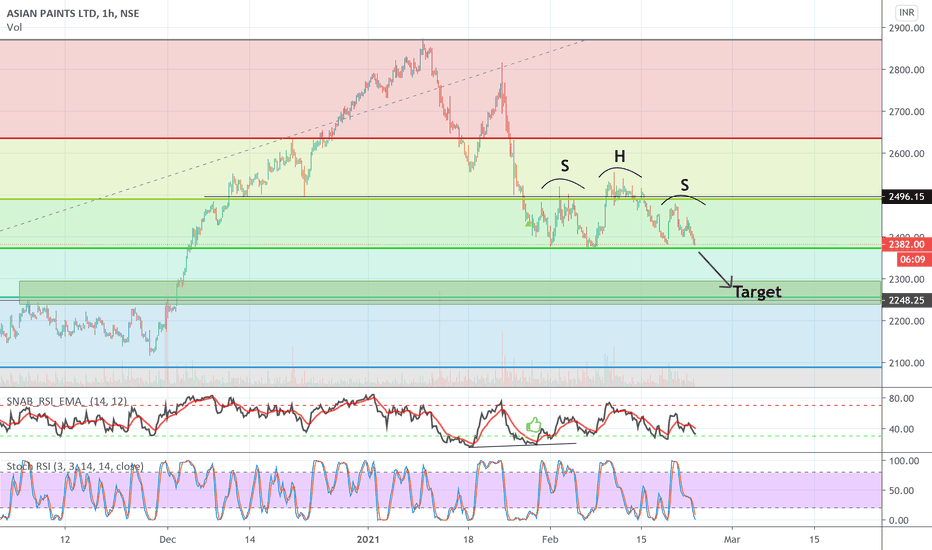Click the ASIAN PAINTS LTD symbol title
This screenshot has height=550, width=932.
tap(73, 13)
